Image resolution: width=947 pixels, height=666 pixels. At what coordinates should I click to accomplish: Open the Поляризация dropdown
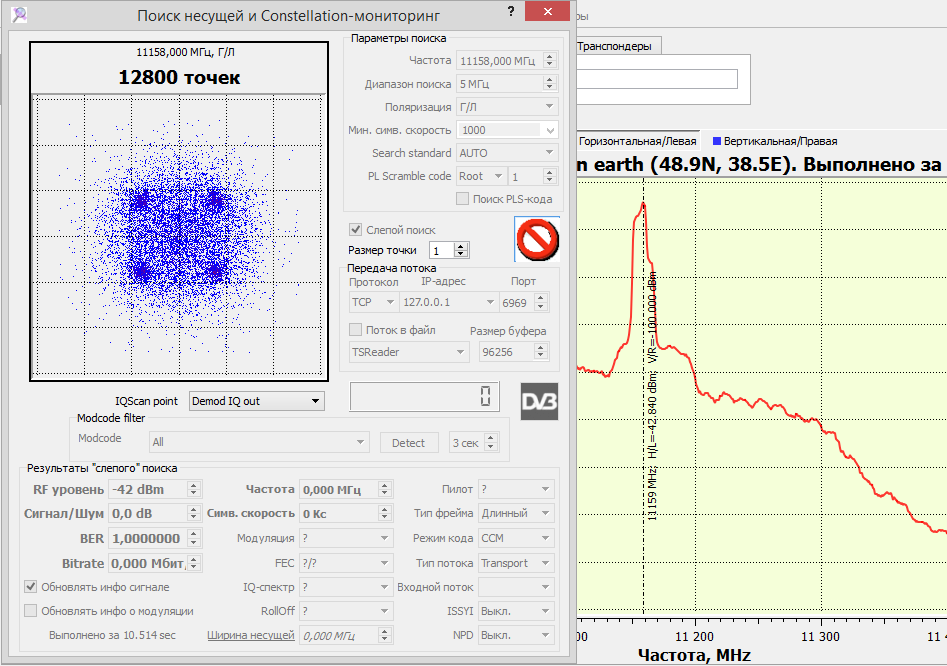(x=507, y=107)
